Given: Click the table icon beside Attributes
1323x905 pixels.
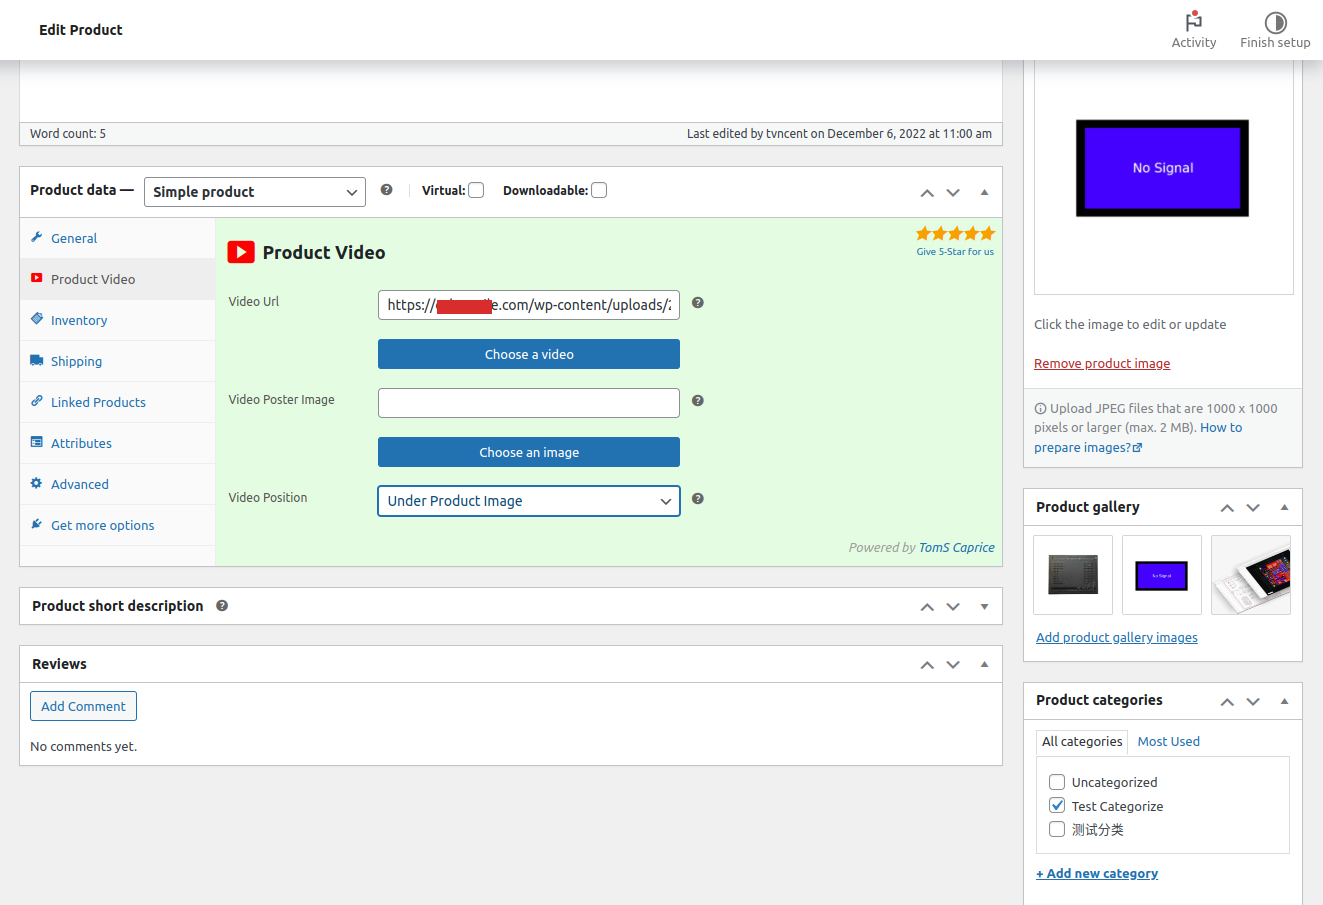Looking at the screenshot, I should pyautogui.click(x=37, y=442).
